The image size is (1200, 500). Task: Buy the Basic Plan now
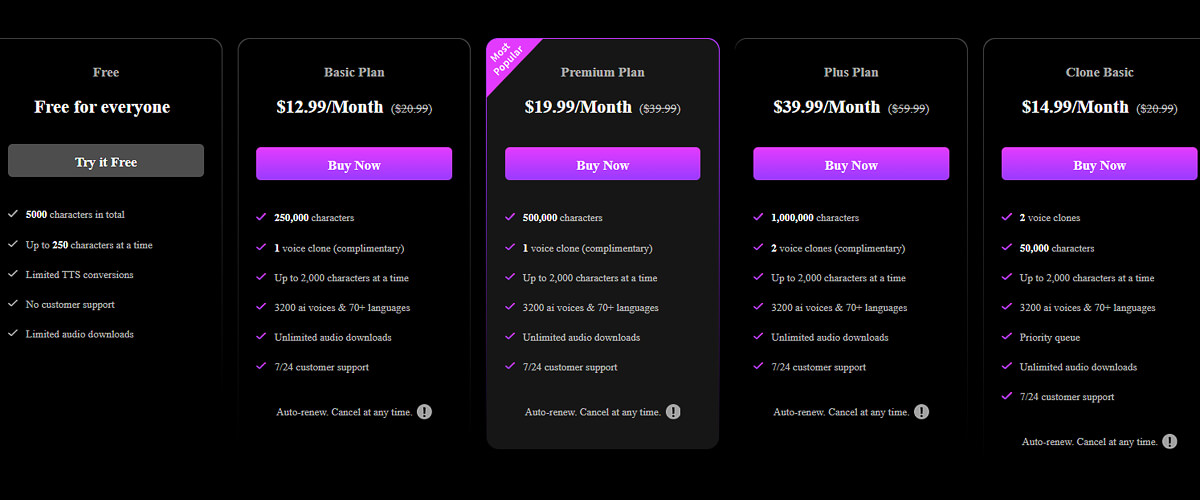point(354,164)
